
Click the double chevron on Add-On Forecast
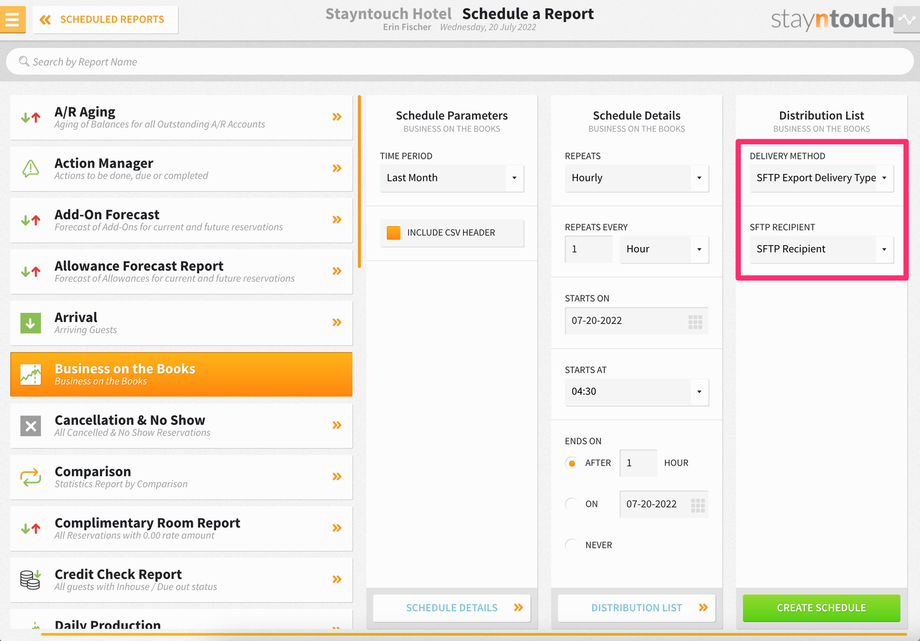coord(337,220)
